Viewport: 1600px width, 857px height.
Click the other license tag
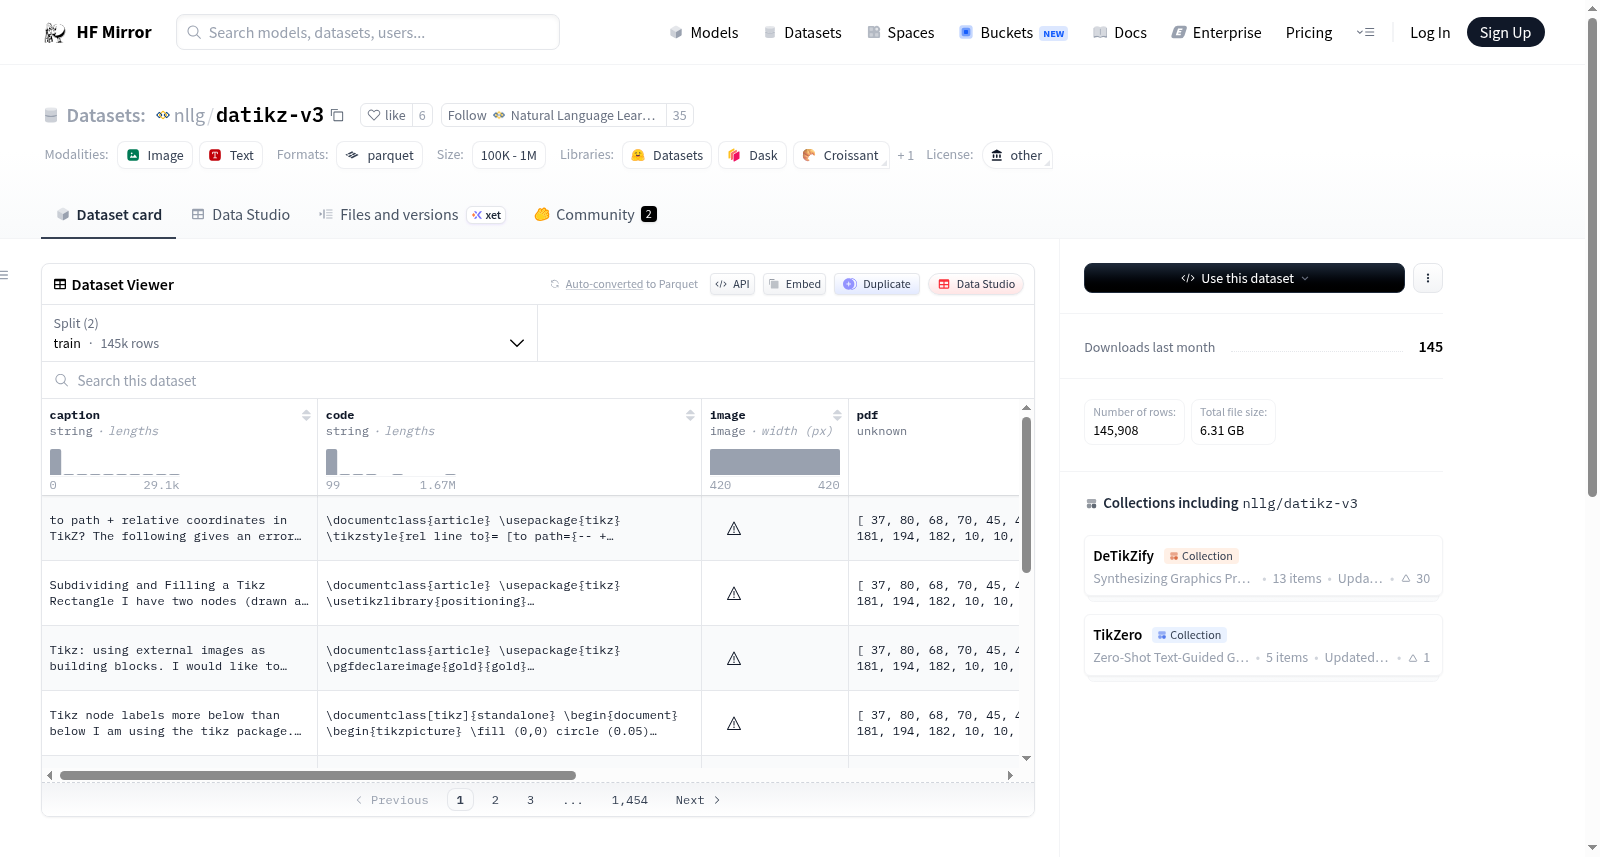(1017, 155)
